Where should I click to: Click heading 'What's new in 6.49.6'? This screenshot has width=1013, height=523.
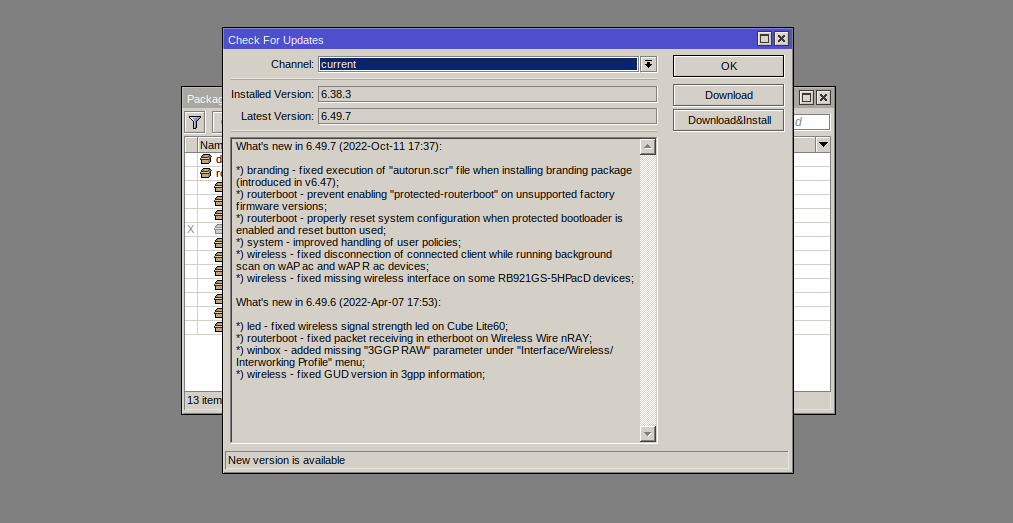click(x=339, y=302)
